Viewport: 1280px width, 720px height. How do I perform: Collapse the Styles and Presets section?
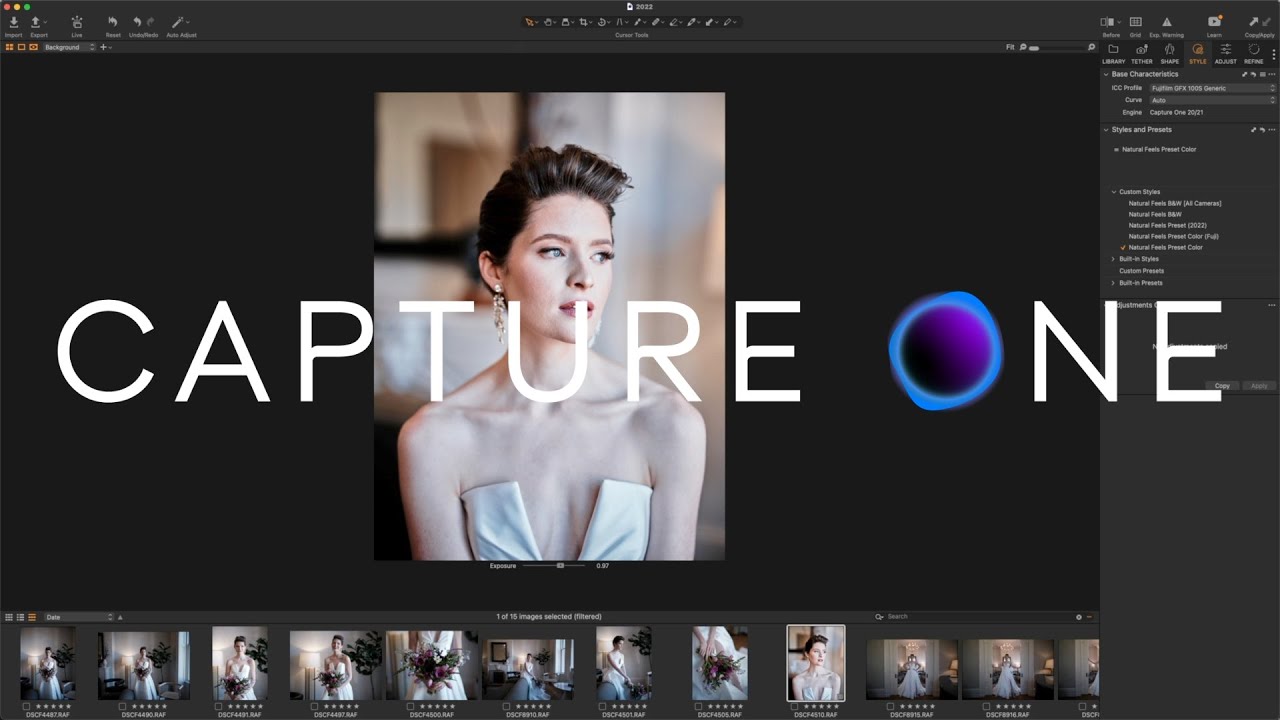(1106, 130)
